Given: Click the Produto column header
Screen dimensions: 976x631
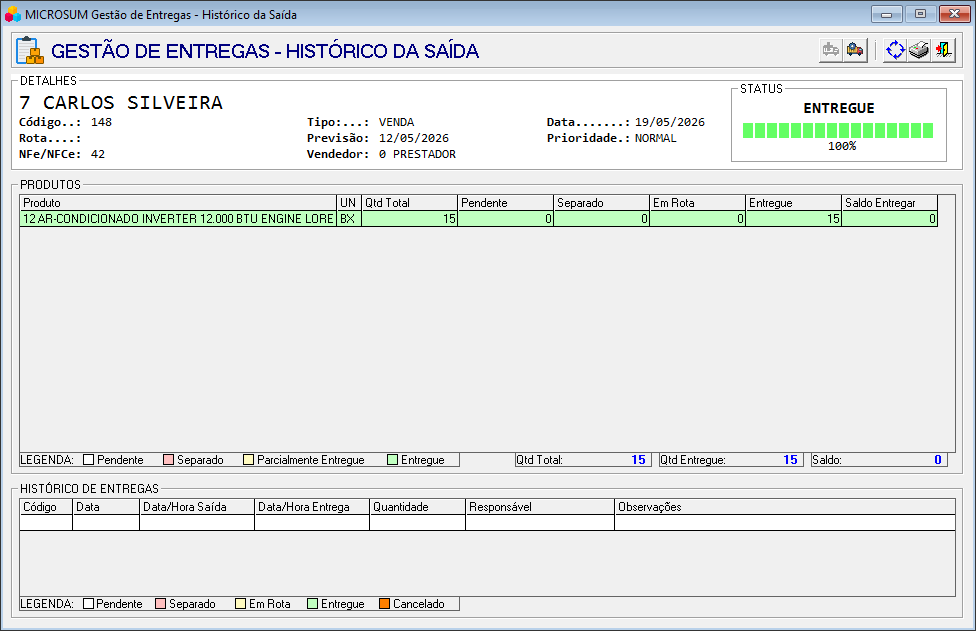Looking at the screenshot, I should [x=178, y=203].
